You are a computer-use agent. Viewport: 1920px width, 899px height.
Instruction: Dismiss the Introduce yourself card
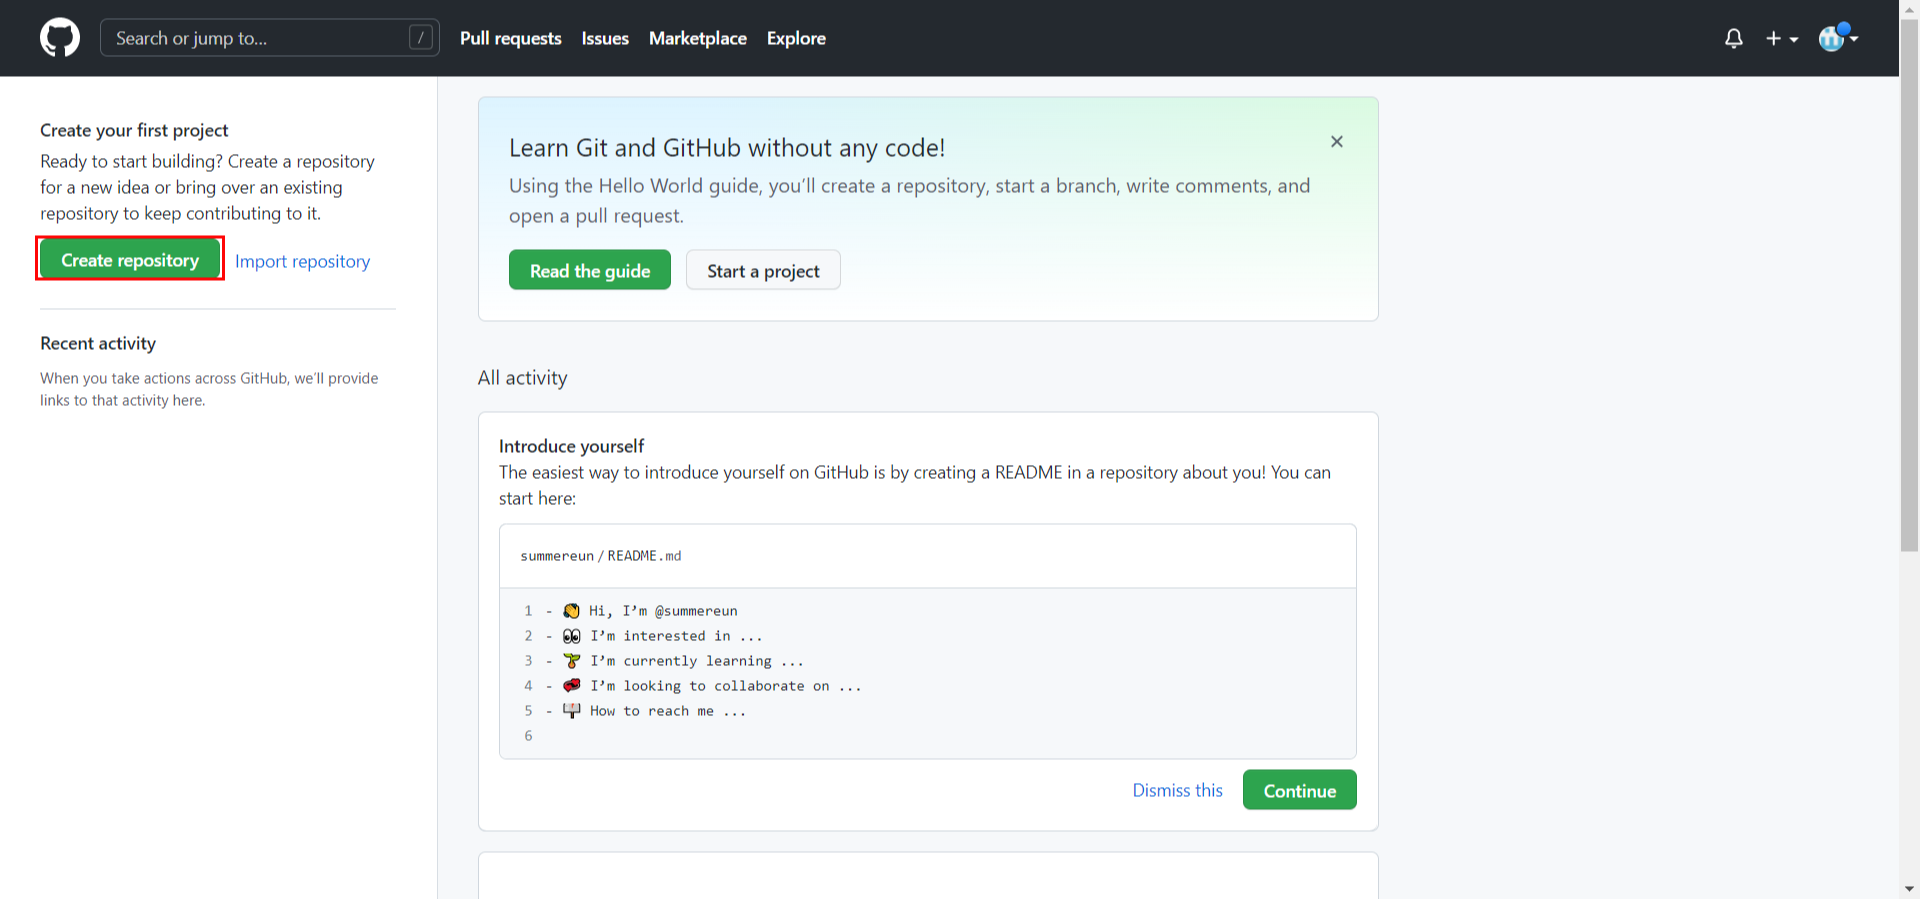1177,790
